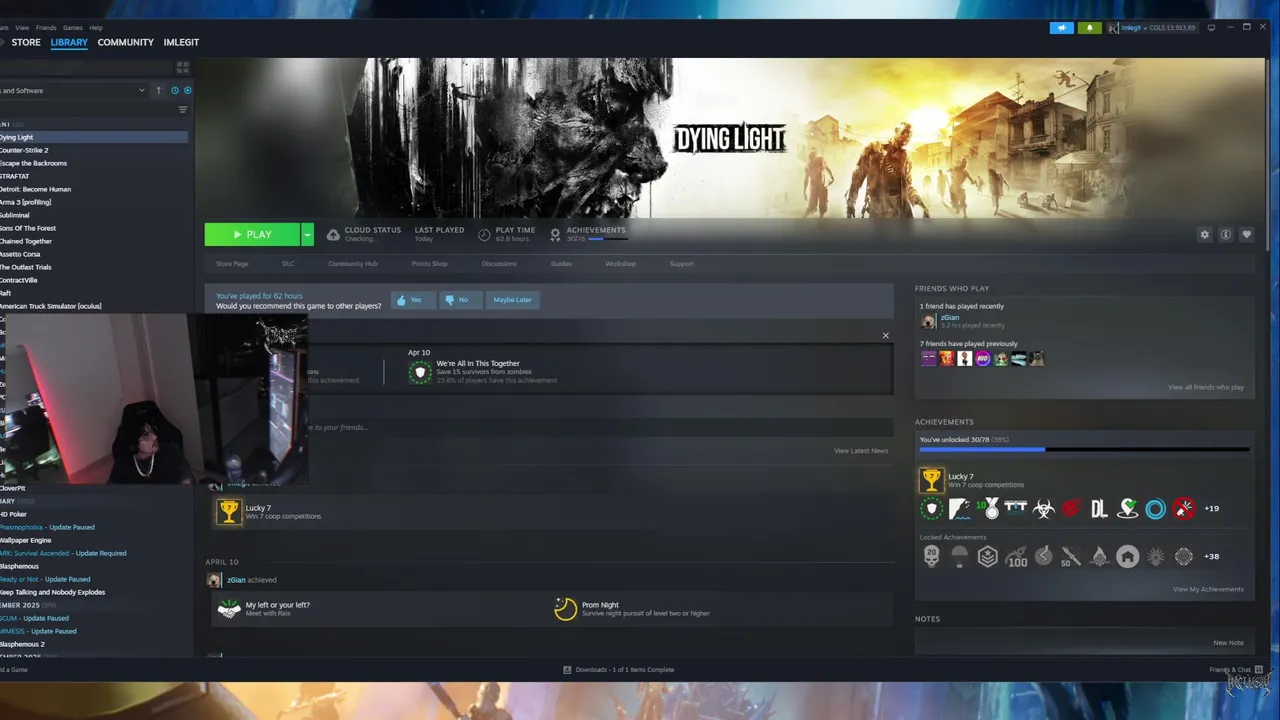Click the TT achievement badge

point(1015,509)
